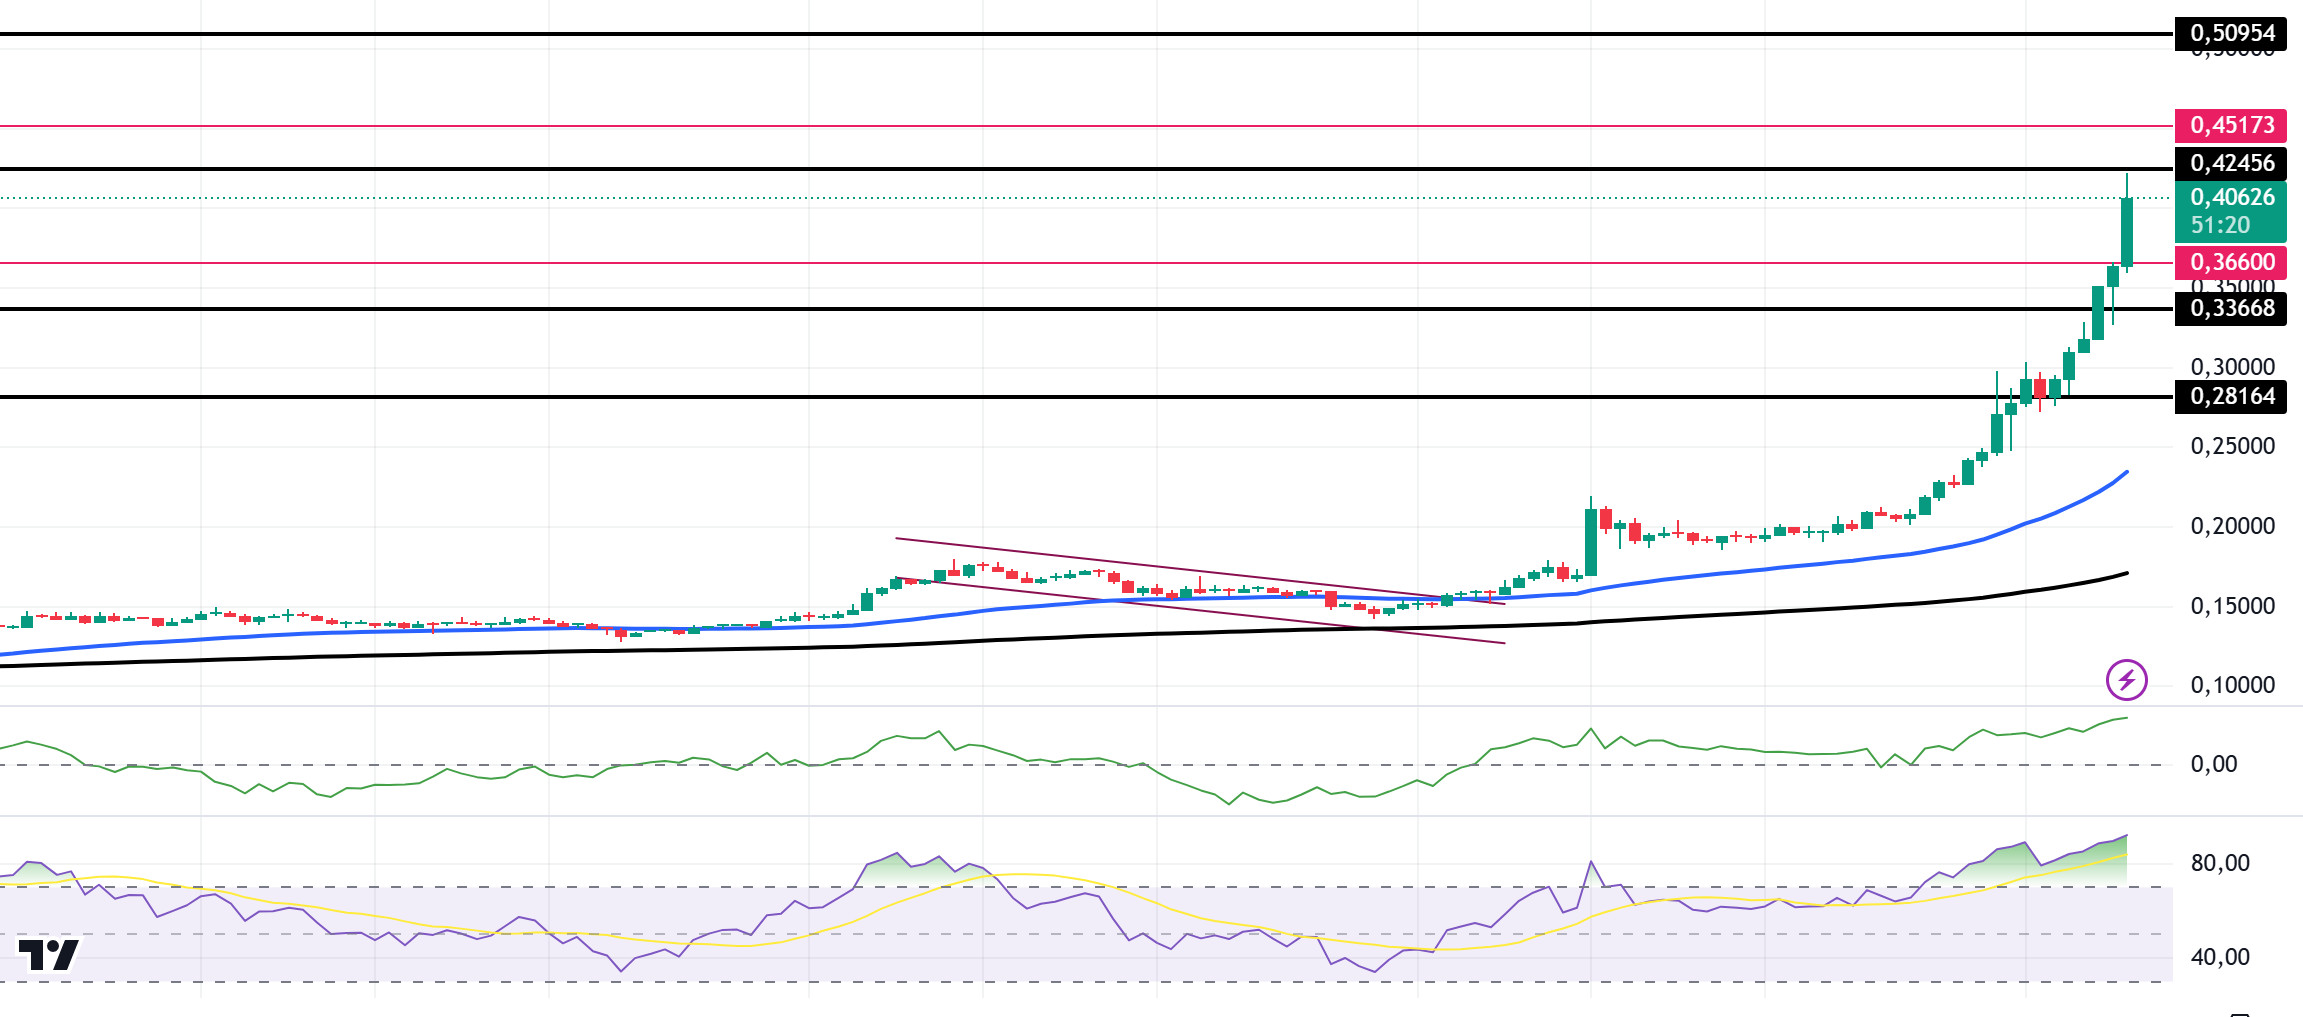Click the 0,30000 axis price value
Viewport: 2303px width, 1017px height.
point(2232,367)
